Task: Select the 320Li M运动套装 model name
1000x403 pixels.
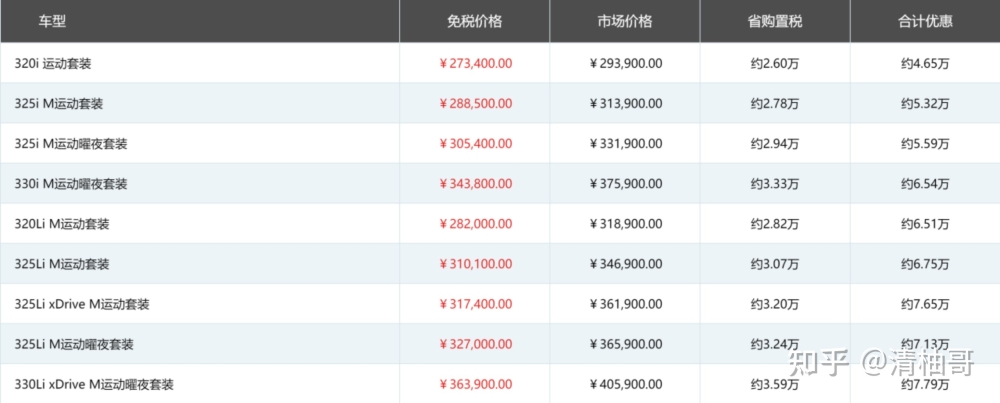Action: point(62,224)
